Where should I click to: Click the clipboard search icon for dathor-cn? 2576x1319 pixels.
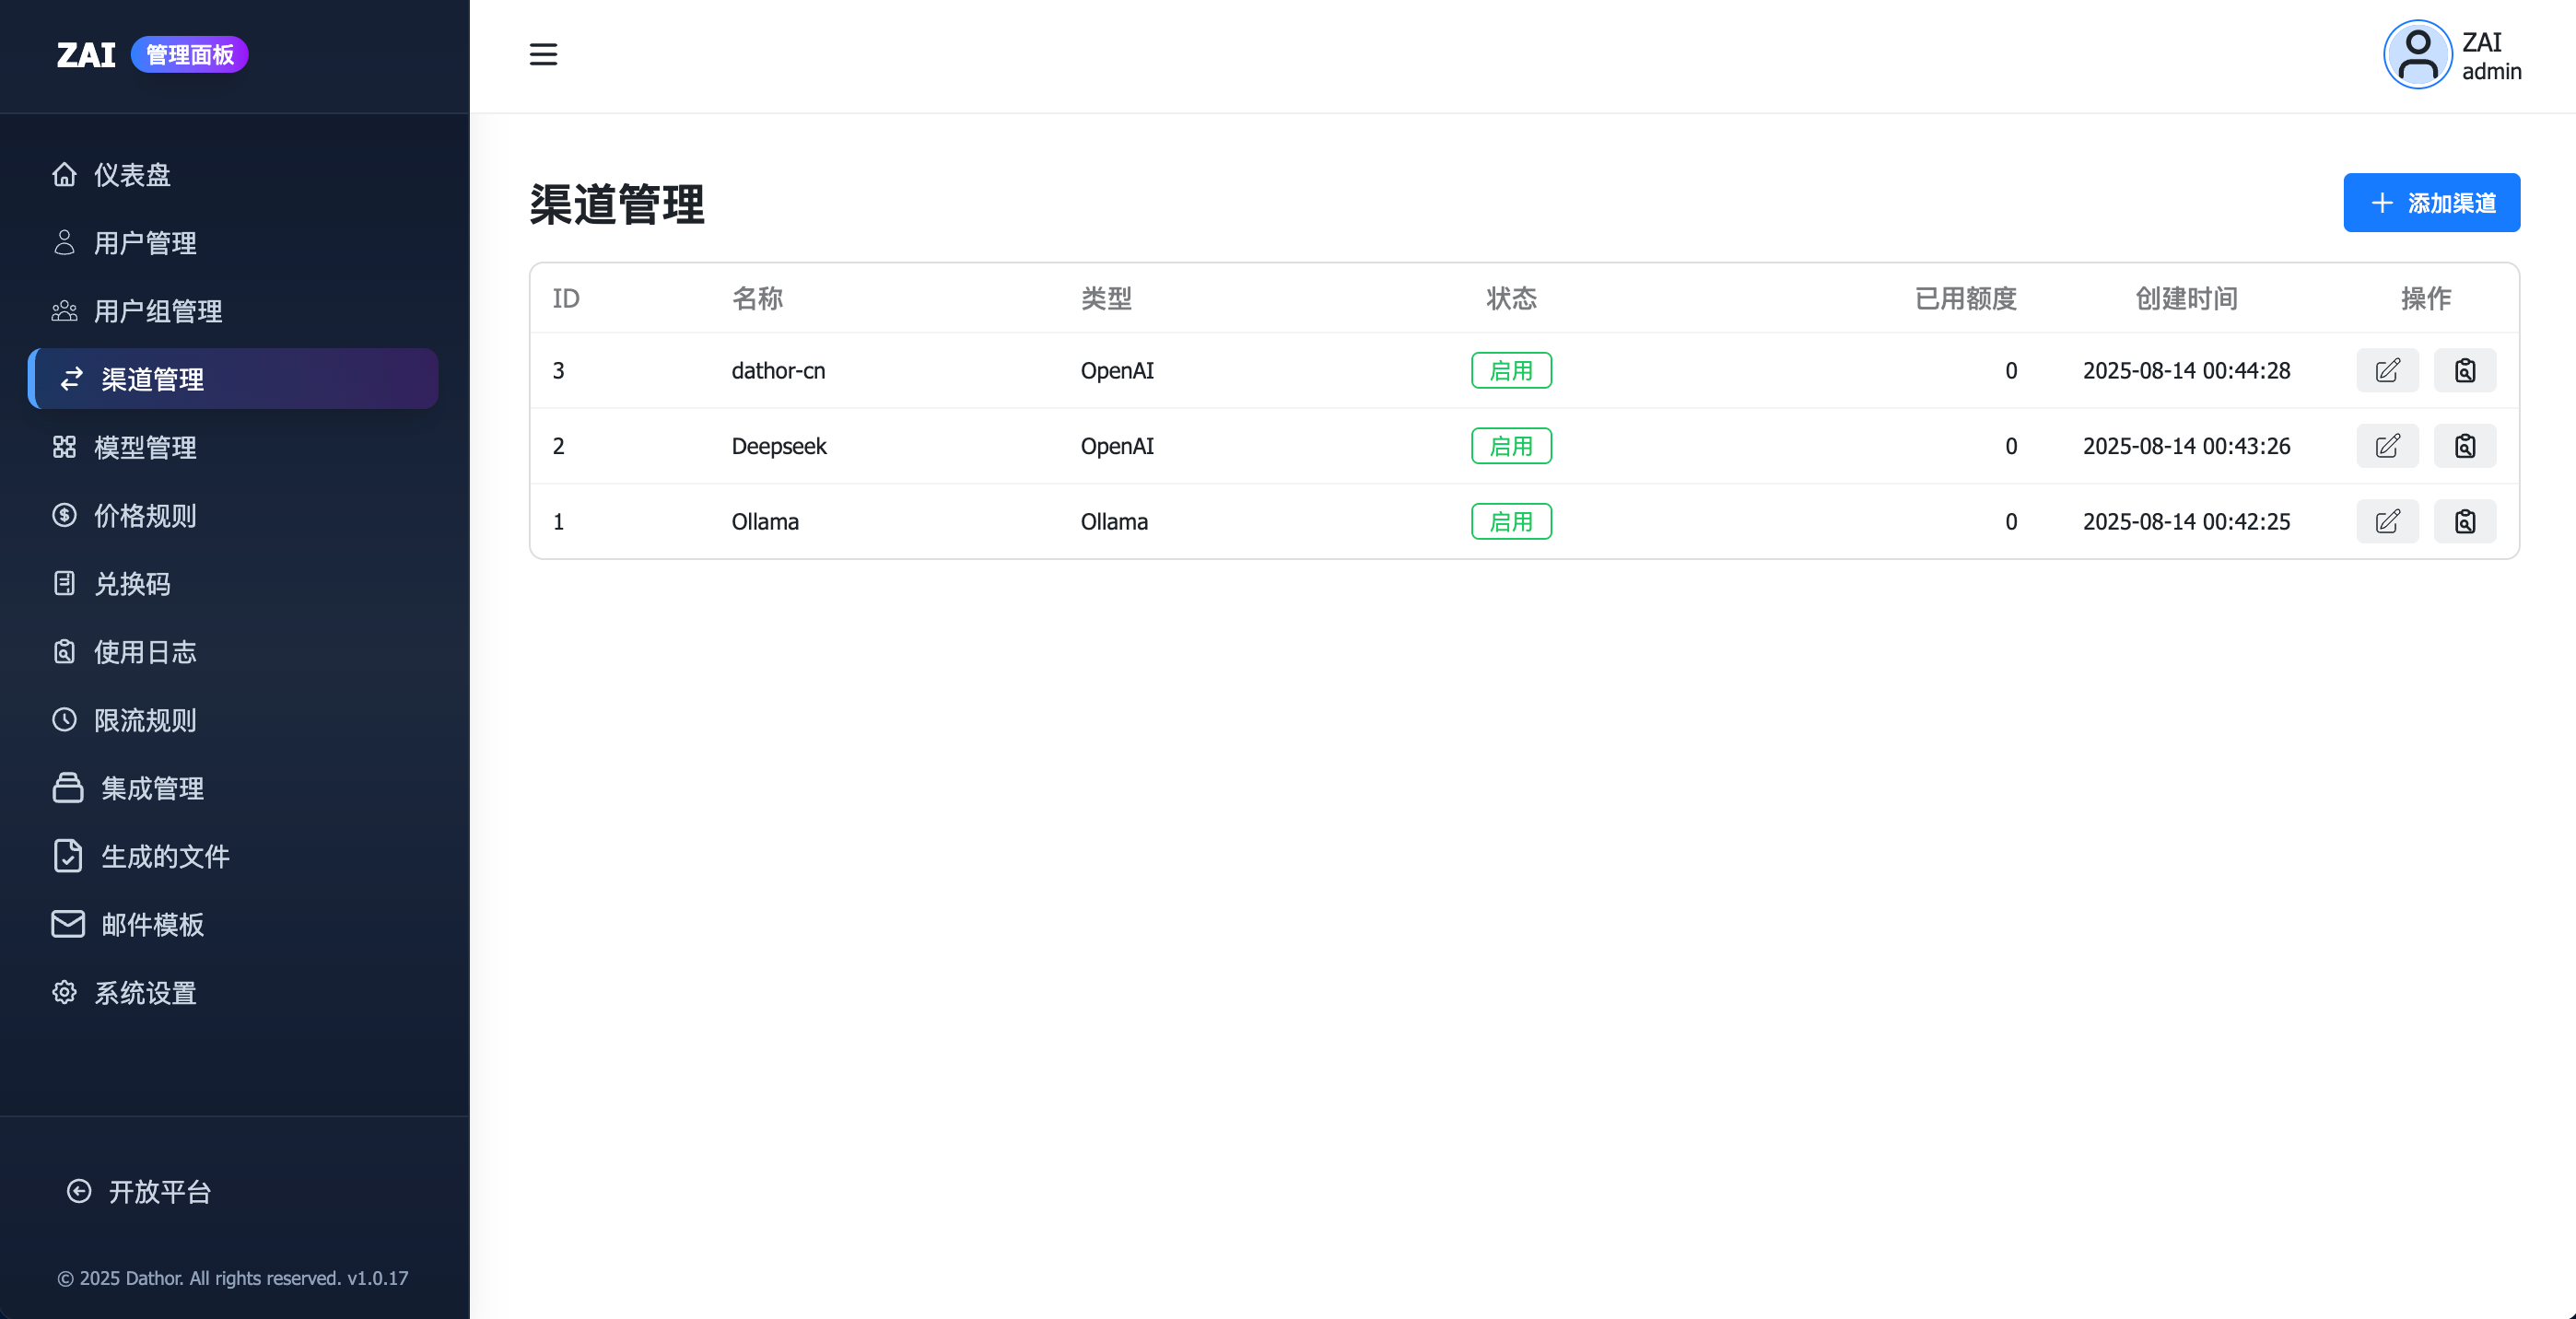click(2464, 370)
